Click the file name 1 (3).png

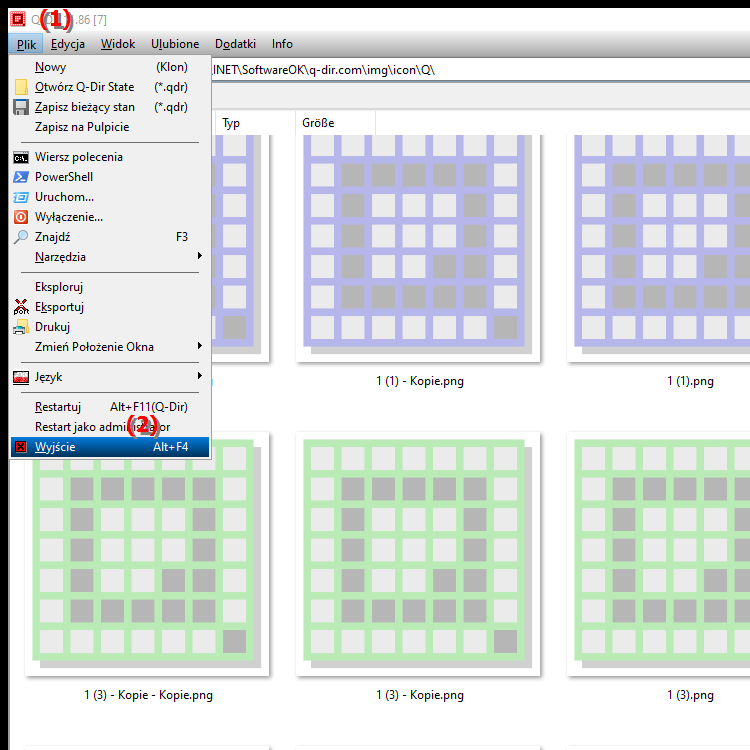pos(690,695)
